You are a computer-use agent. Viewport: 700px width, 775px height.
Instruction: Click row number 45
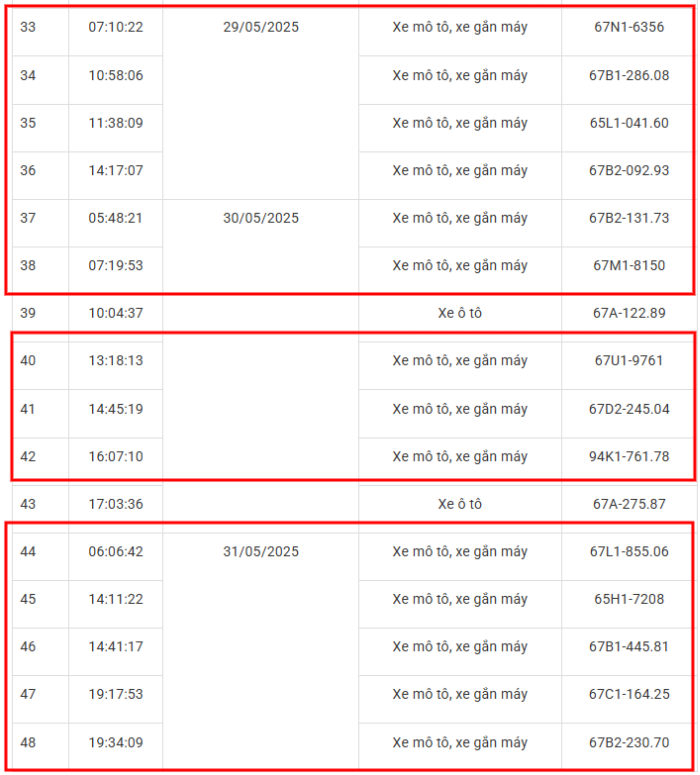pyautogui.click(x=28, y=599)
